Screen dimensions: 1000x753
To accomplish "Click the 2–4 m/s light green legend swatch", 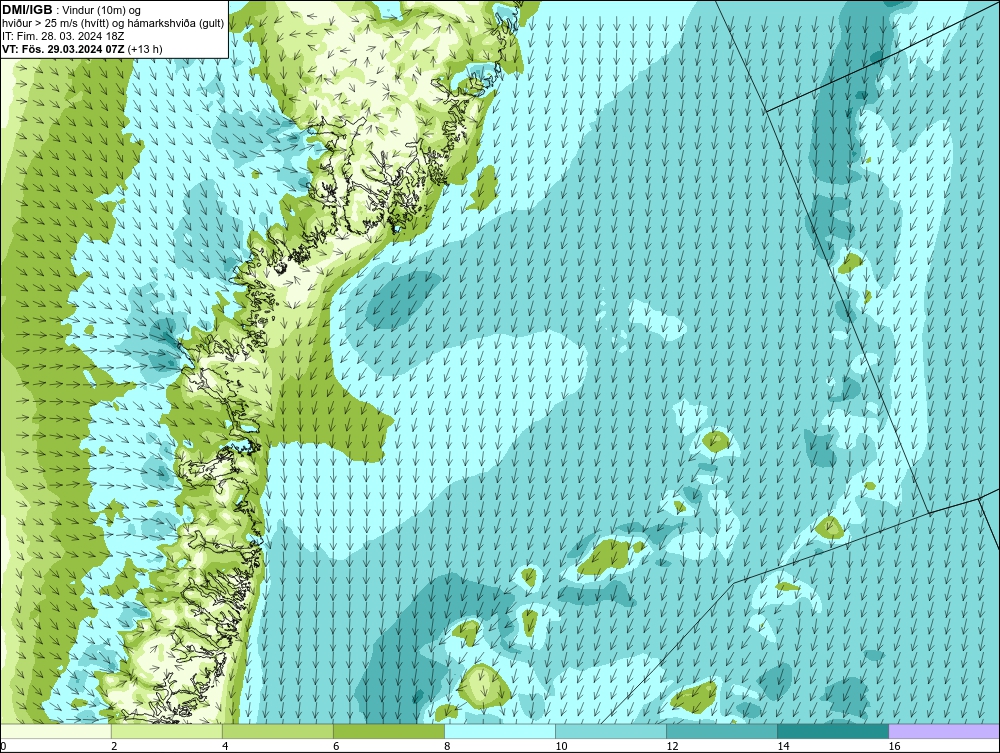I will (x=166, y=731).
